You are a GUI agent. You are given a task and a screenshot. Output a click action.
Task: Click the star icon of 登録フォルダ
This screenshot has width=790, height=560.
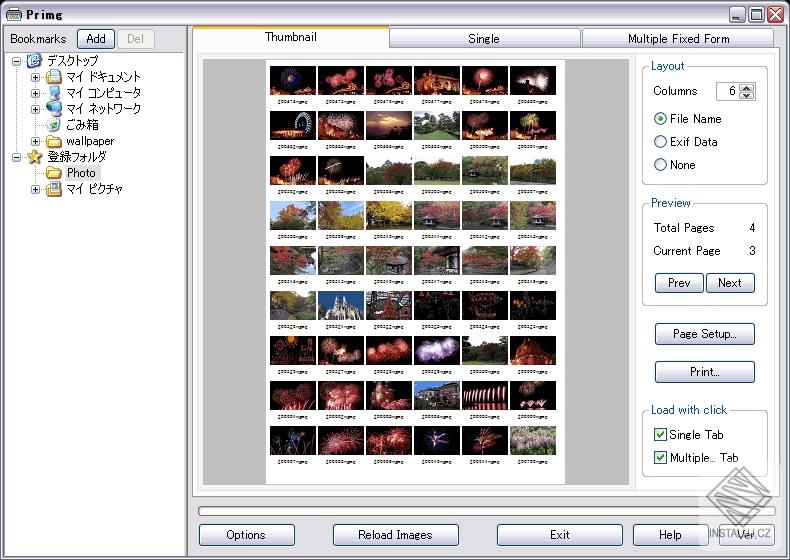pyautogui.click(x=35, y=157)
